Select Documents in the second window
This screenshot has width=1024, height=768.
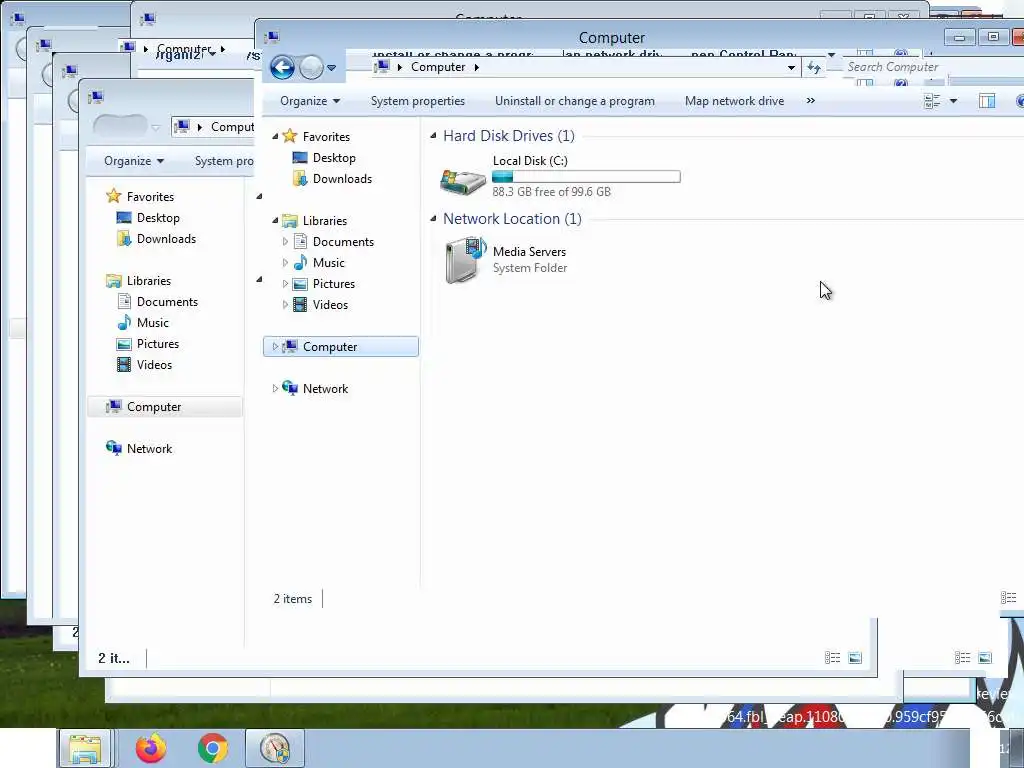point(167,302)
